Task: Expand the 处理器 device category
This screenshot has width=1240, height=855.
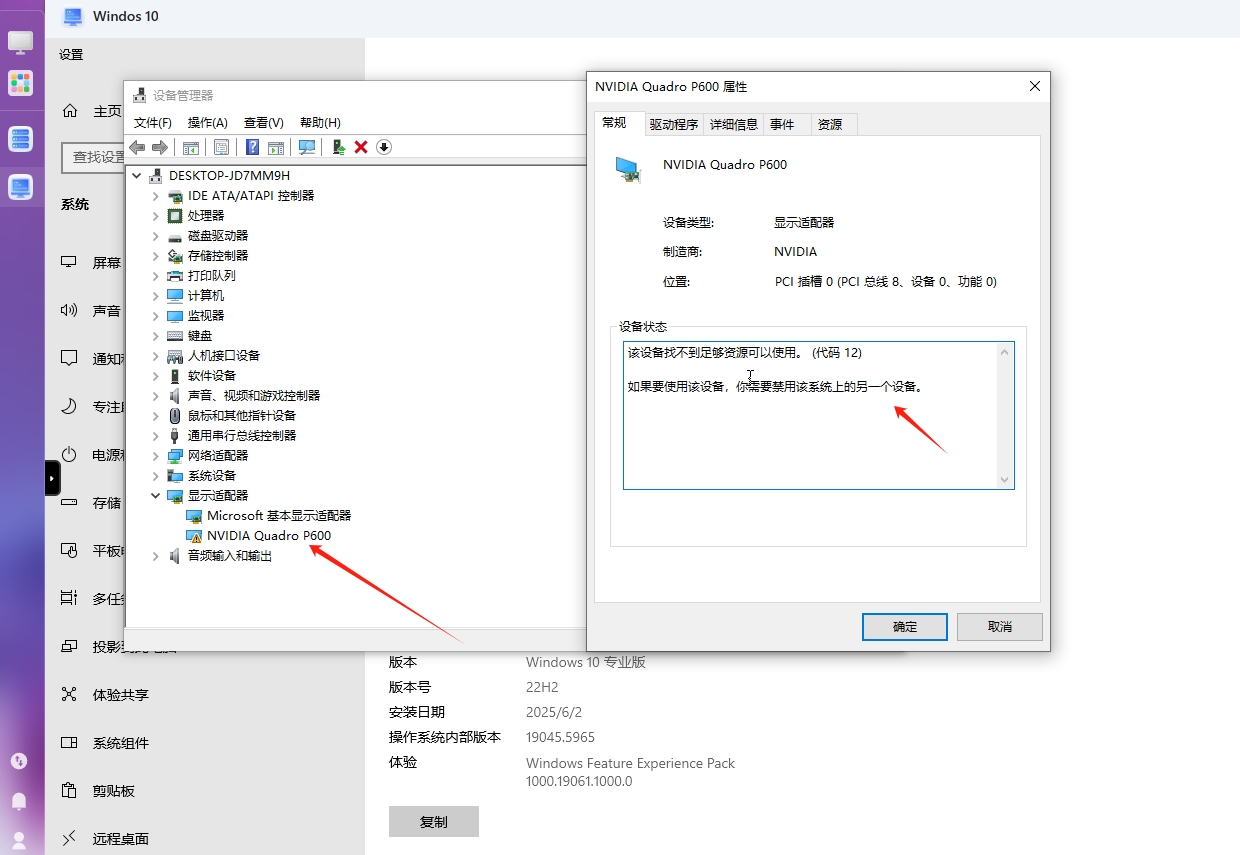Action: pyautogui.click(x=155, y=215)
